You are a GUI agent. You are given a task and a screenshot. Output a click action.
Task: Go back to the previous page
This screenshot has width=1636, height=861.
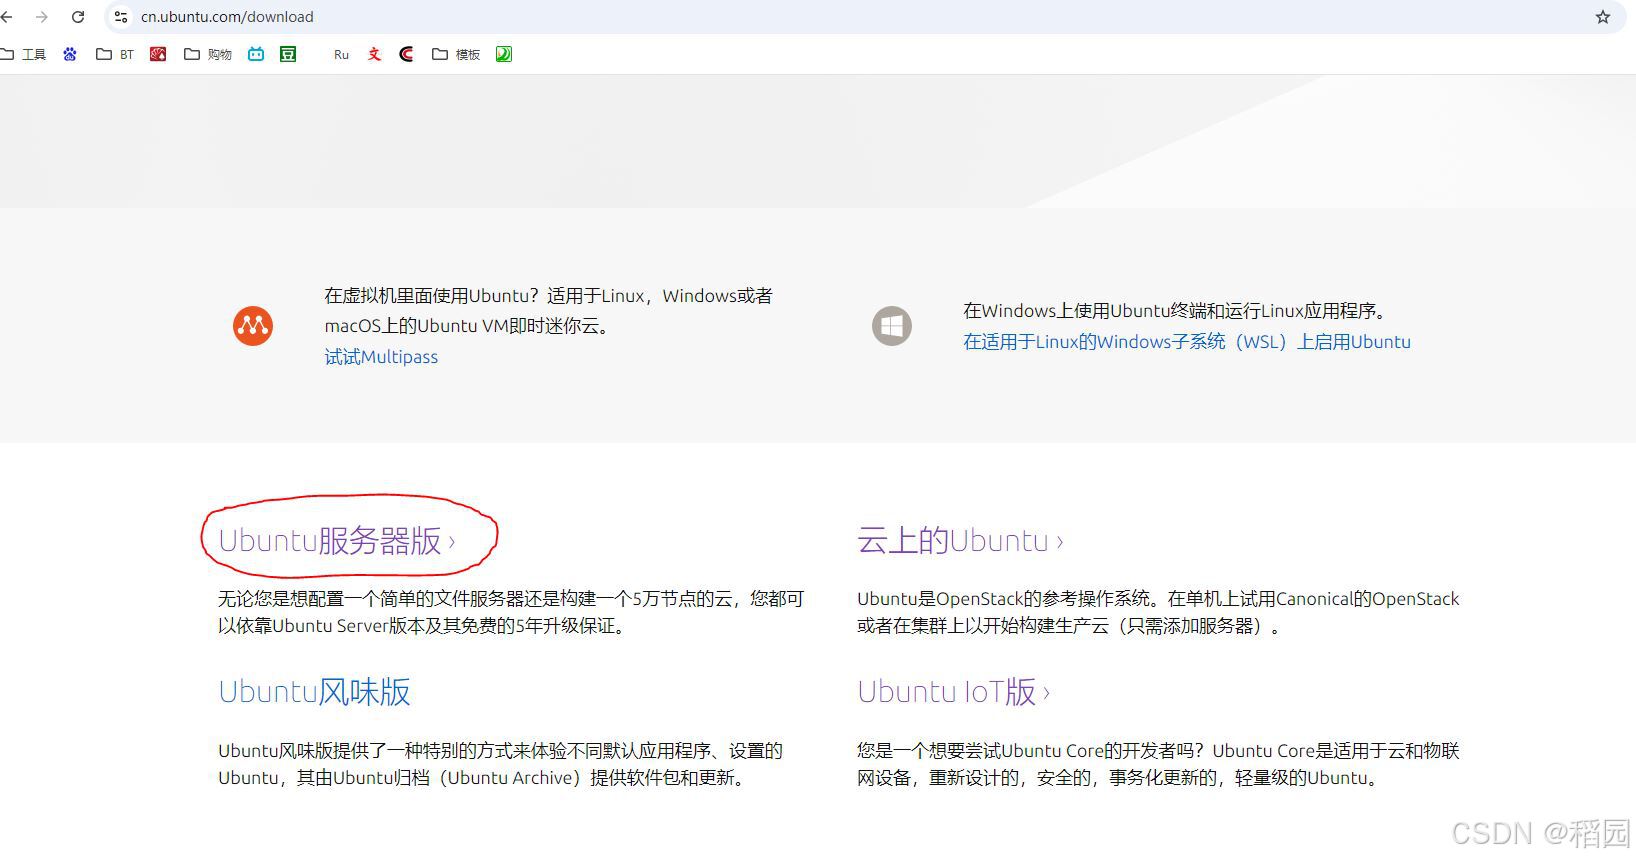click(x=7, y=17)
